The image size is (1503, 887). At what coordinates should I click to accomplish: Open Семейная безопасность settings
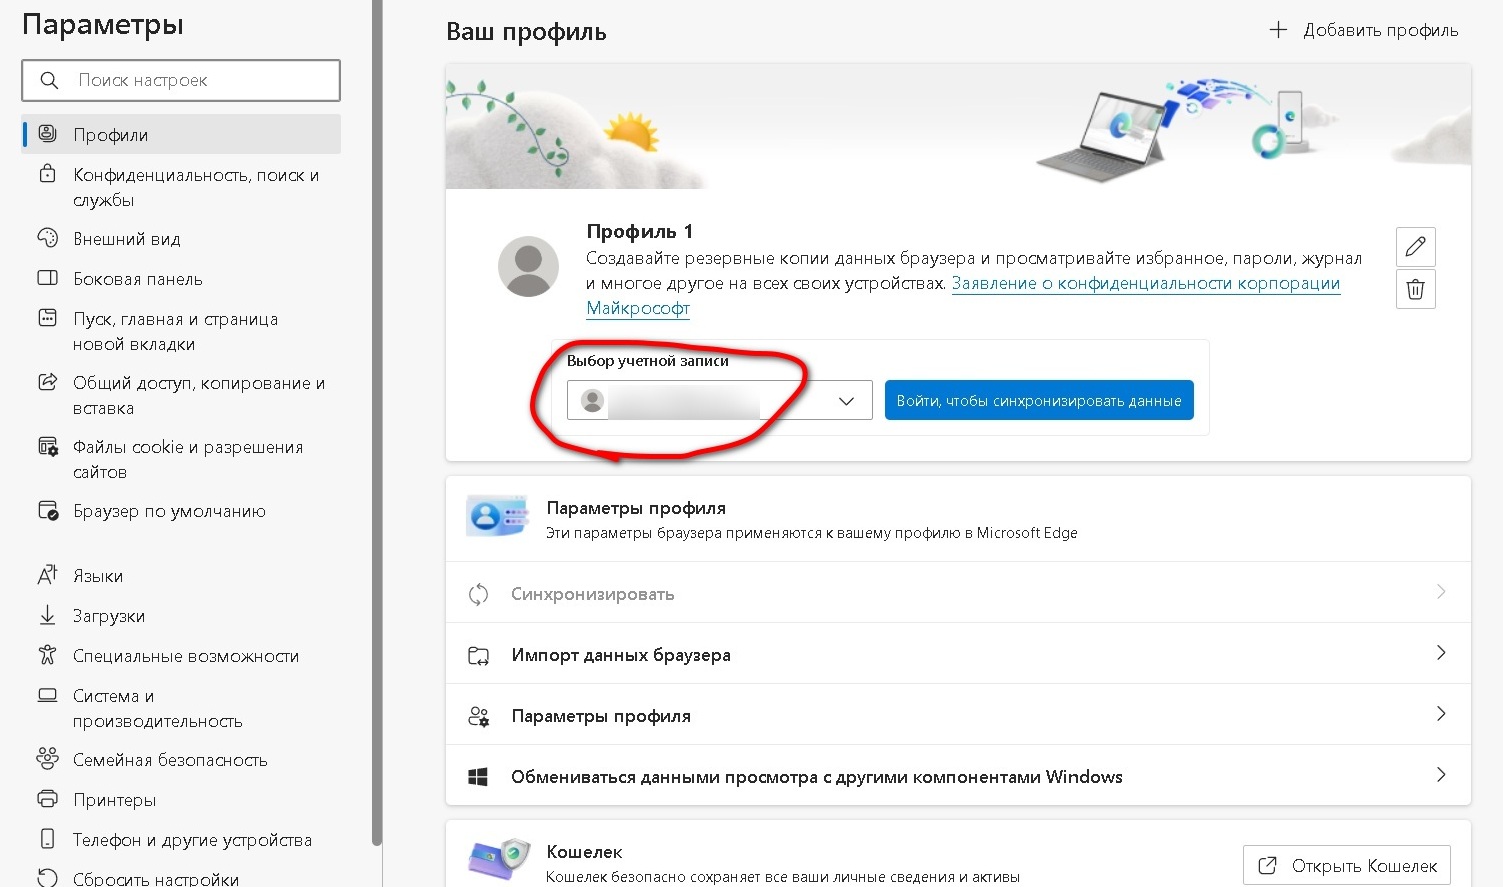click(x=181, y=760)
